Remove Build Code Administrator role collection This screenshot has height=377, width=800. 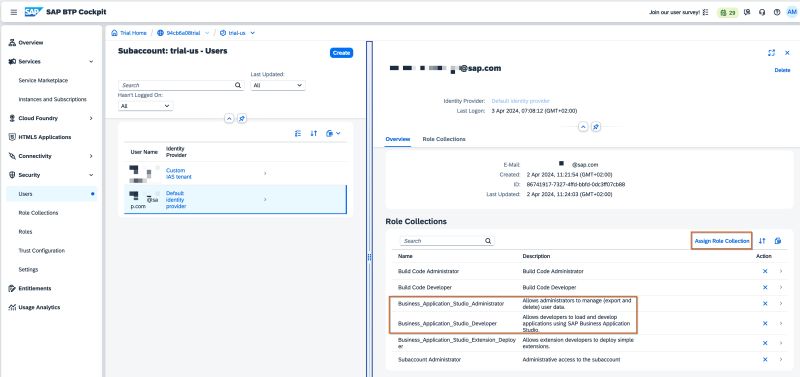coord(765,271)
